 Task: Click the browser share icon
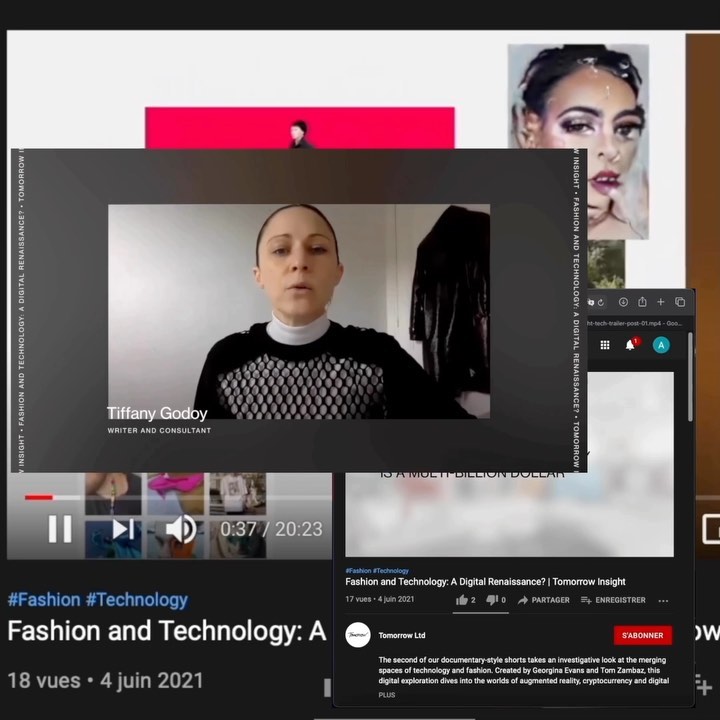click(x=642, y=302)
